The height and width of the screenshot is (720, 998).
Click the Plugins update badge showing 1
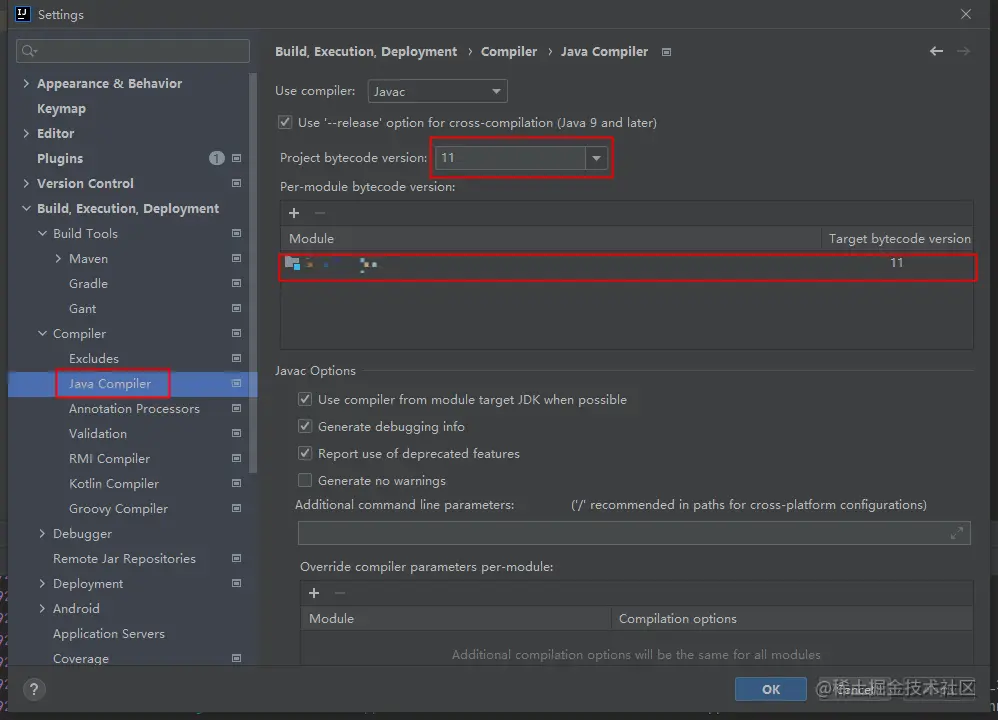coord(216,158)
